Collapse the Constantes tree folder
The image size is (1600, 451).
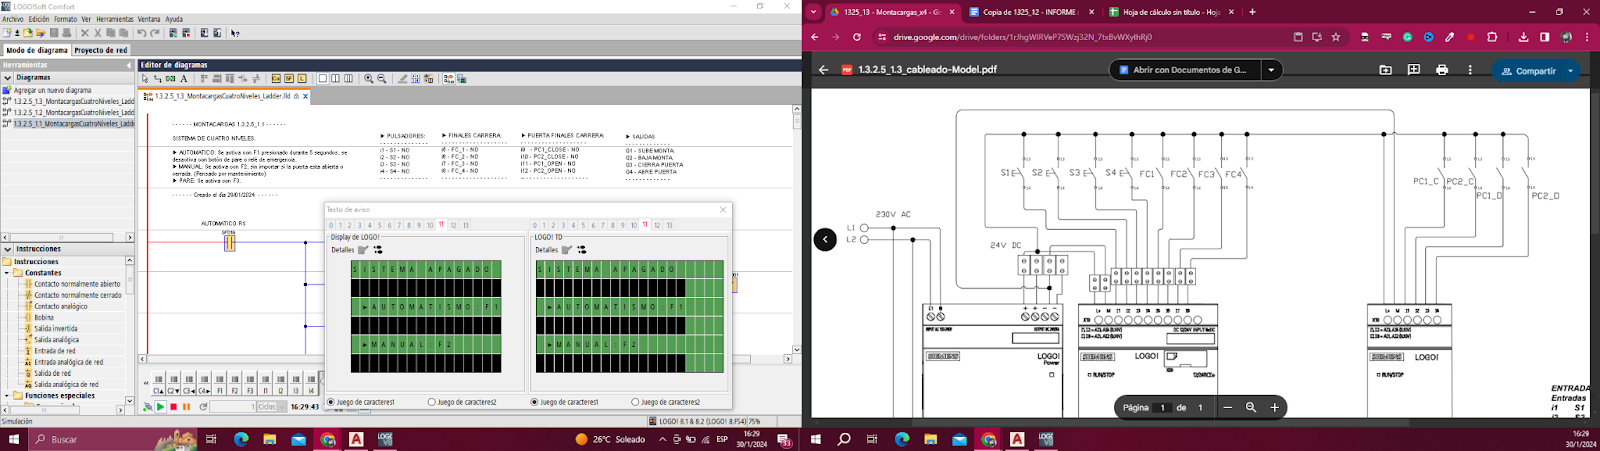(x=6, y=272)
